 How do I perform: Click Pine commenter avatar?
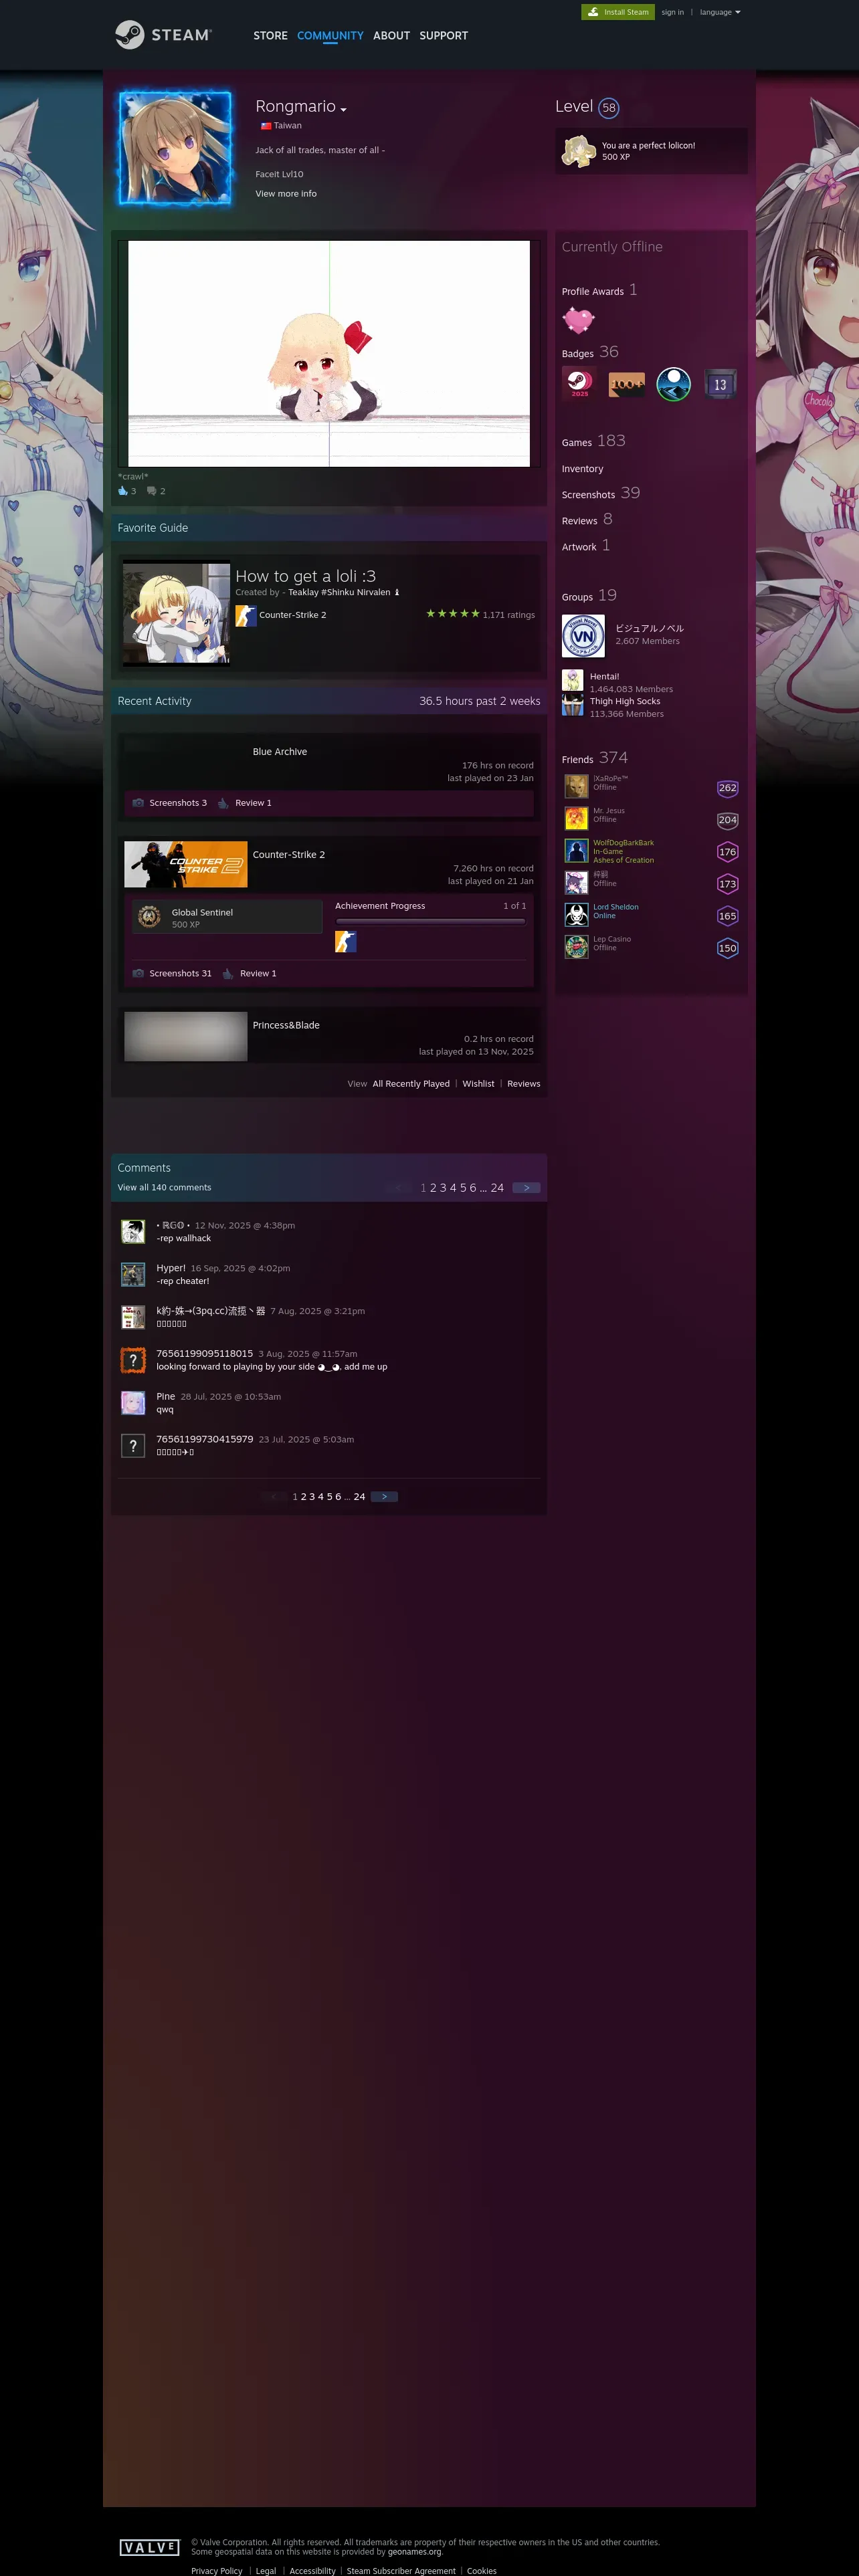tap(133, 1403)
